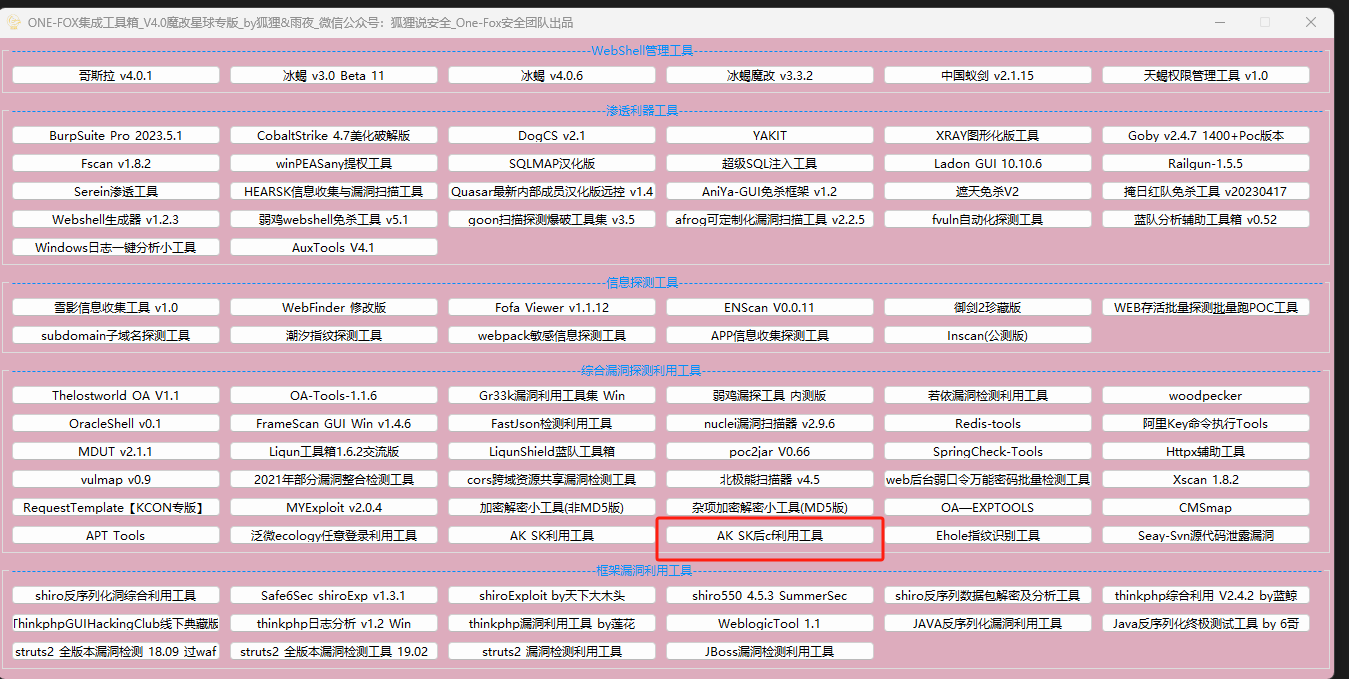
Task: Start poc2jar V0.66
Action: (770, 451)
